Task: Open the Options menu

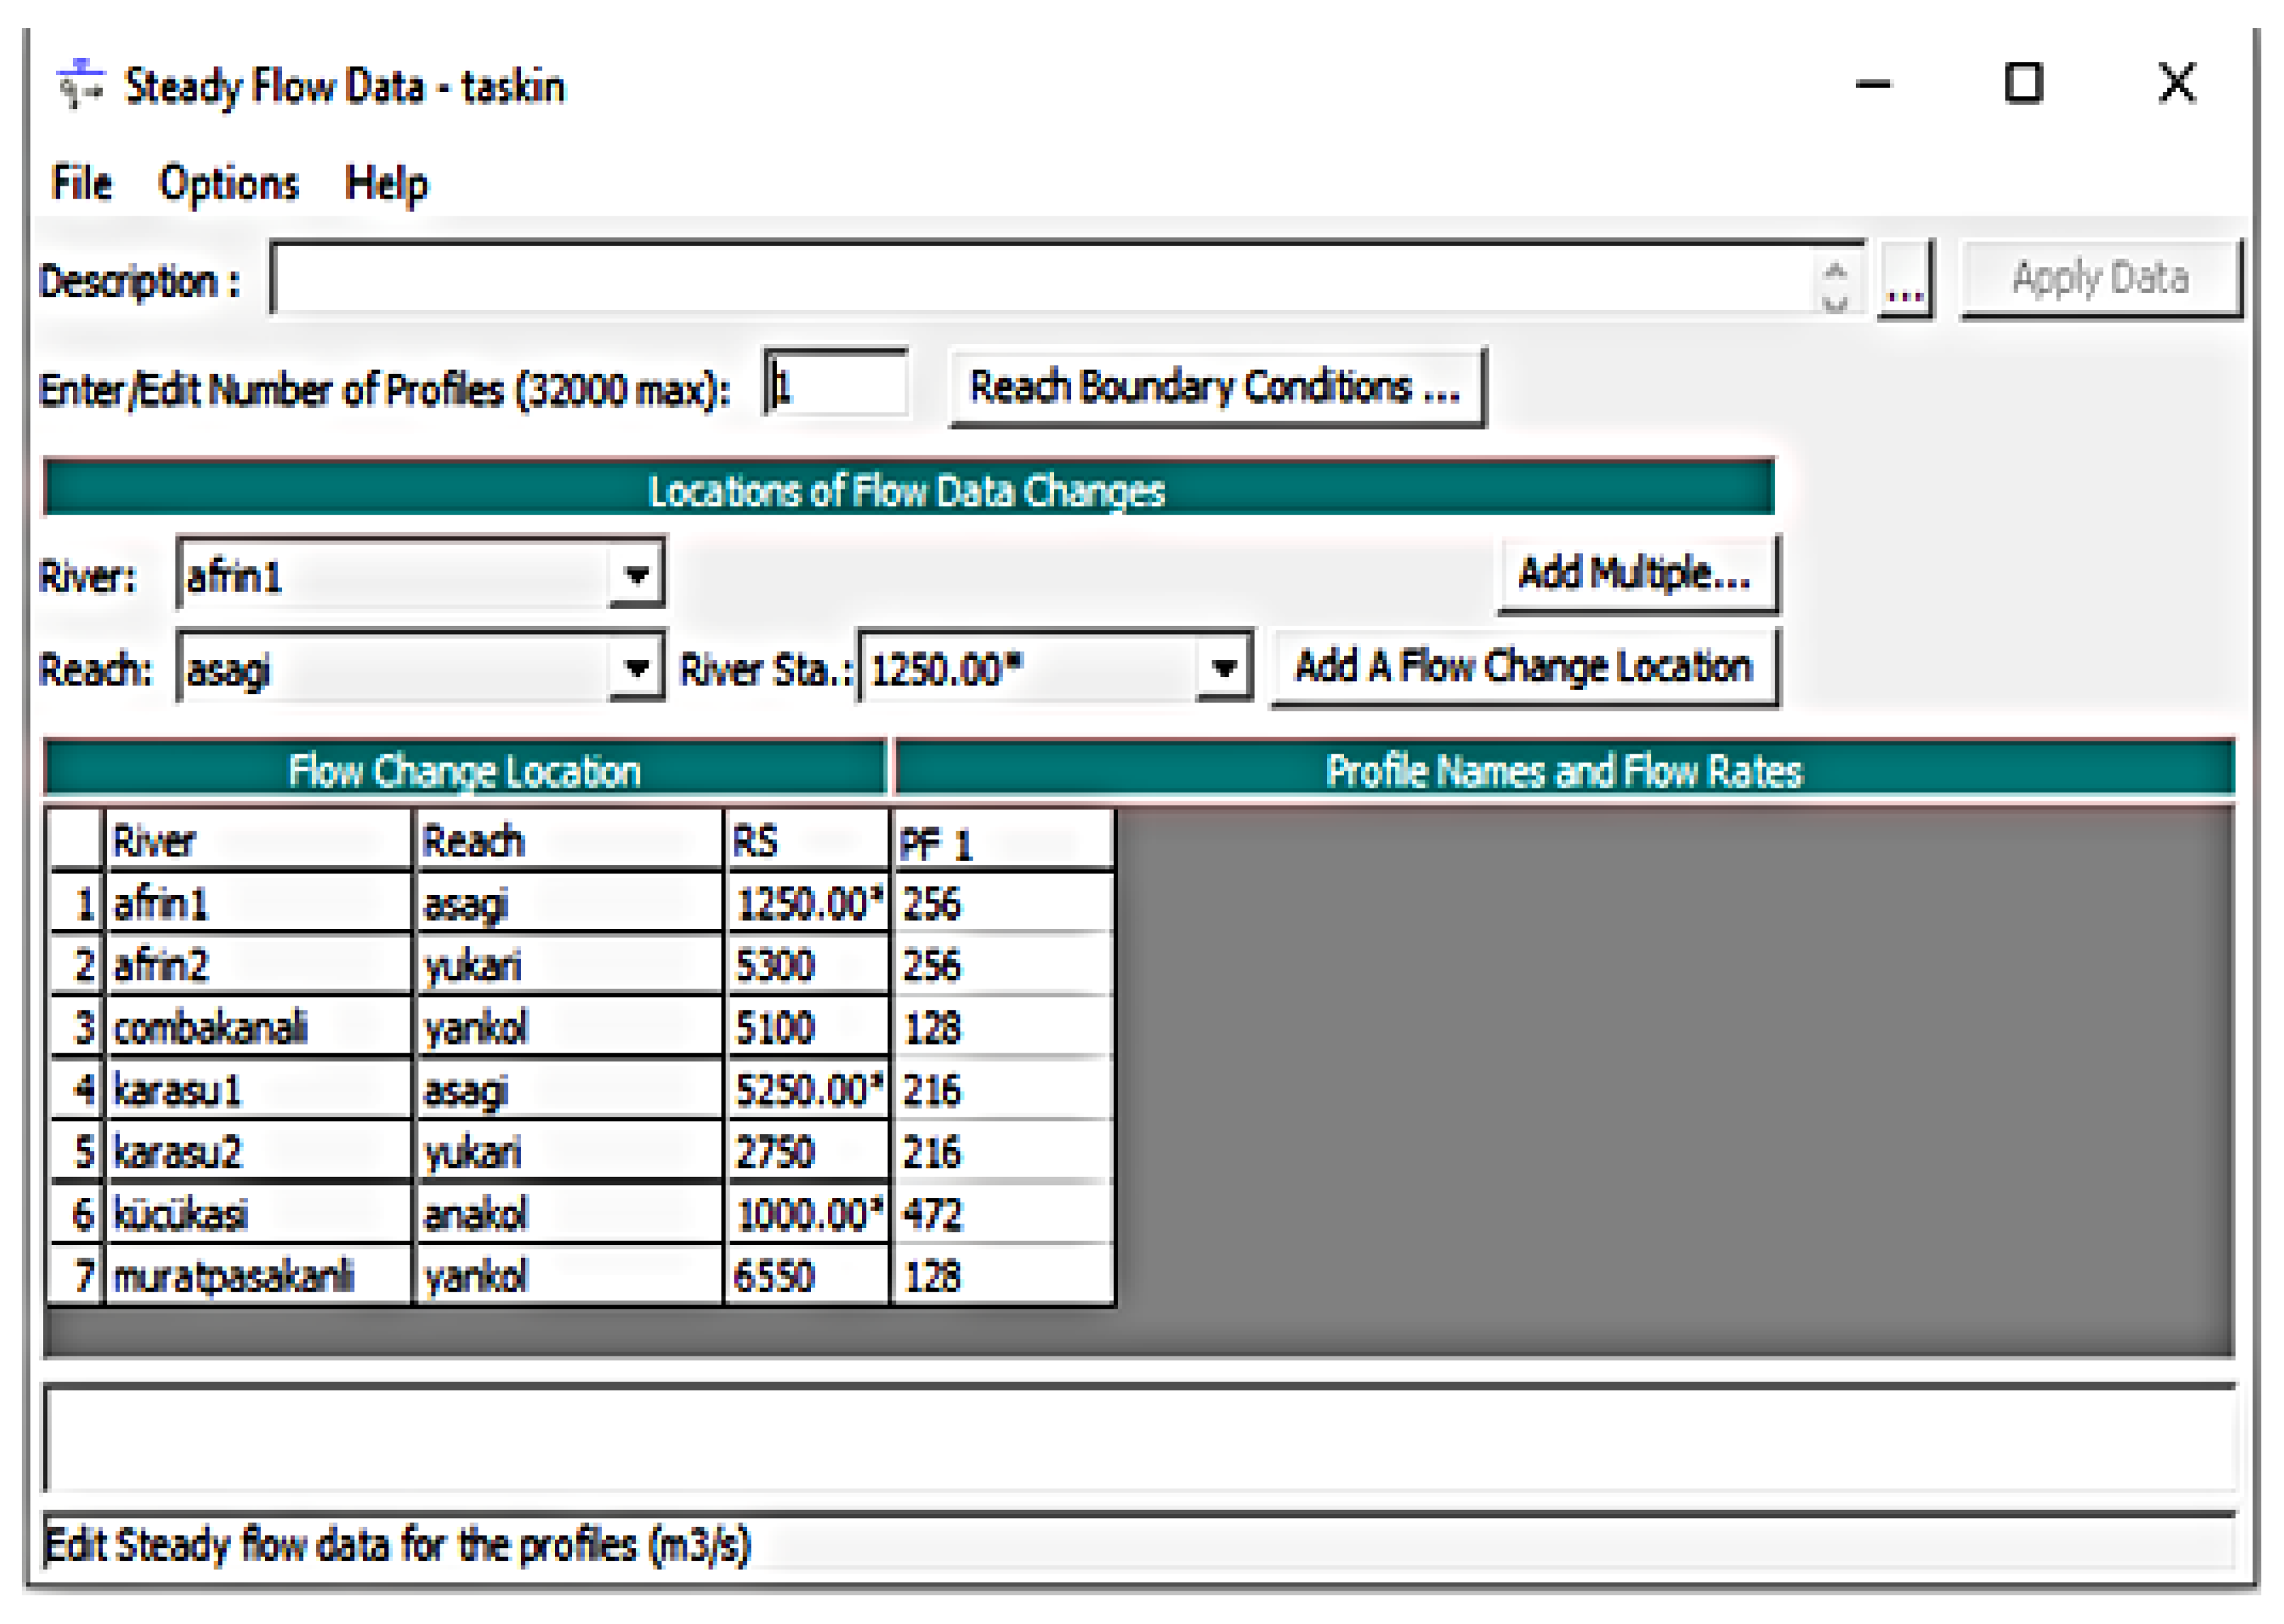Action: pos(228,183)
